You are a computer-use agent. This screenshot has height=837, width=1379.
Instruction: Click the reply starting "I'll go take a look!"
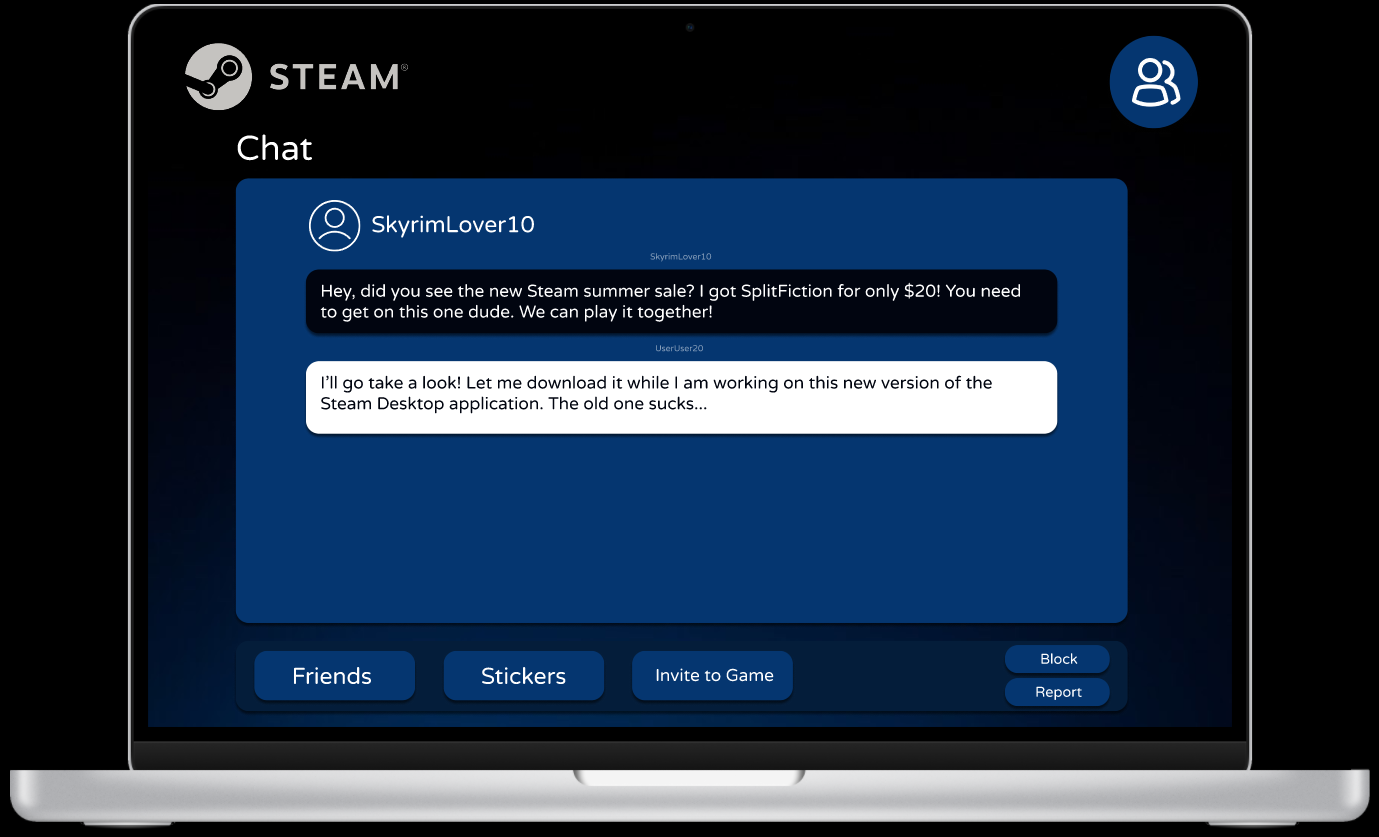(681, 397)
